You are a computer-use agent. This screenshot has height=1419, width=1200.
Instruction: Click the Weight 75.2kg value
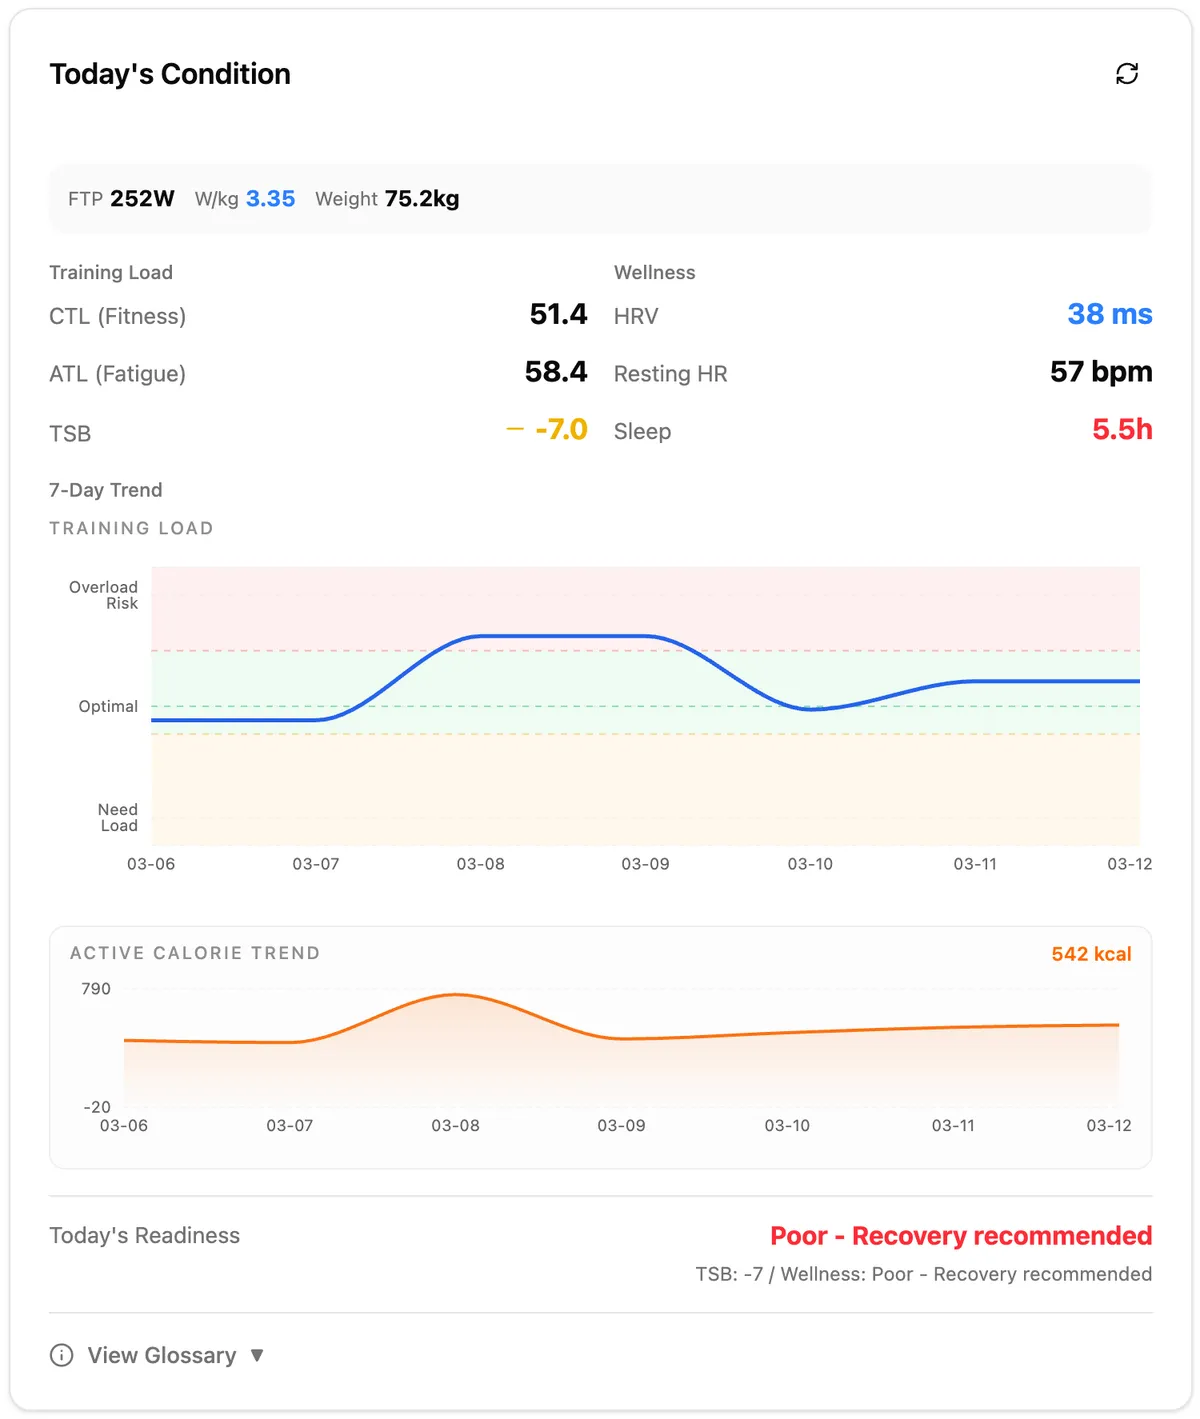(421, 199)
